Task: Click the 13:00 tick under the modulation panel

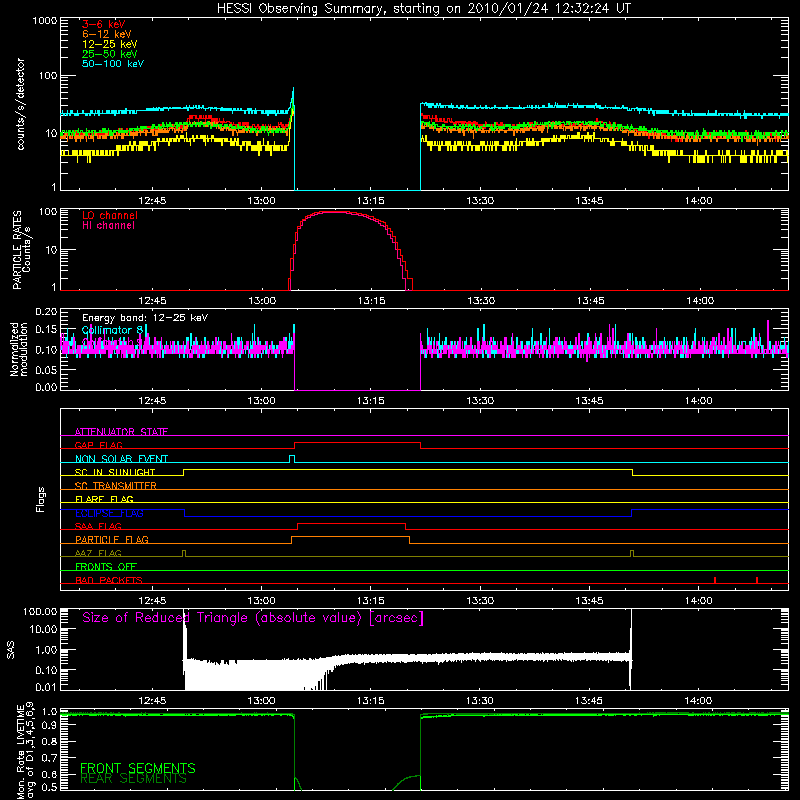Action: (261, 401)
